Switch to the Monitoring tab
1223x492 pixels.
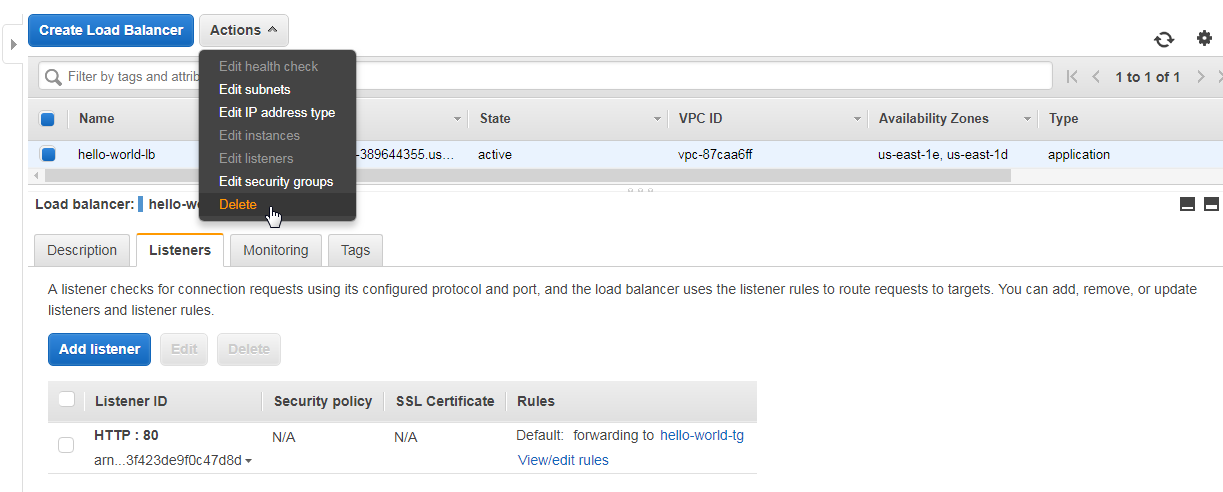coord(276,250)
